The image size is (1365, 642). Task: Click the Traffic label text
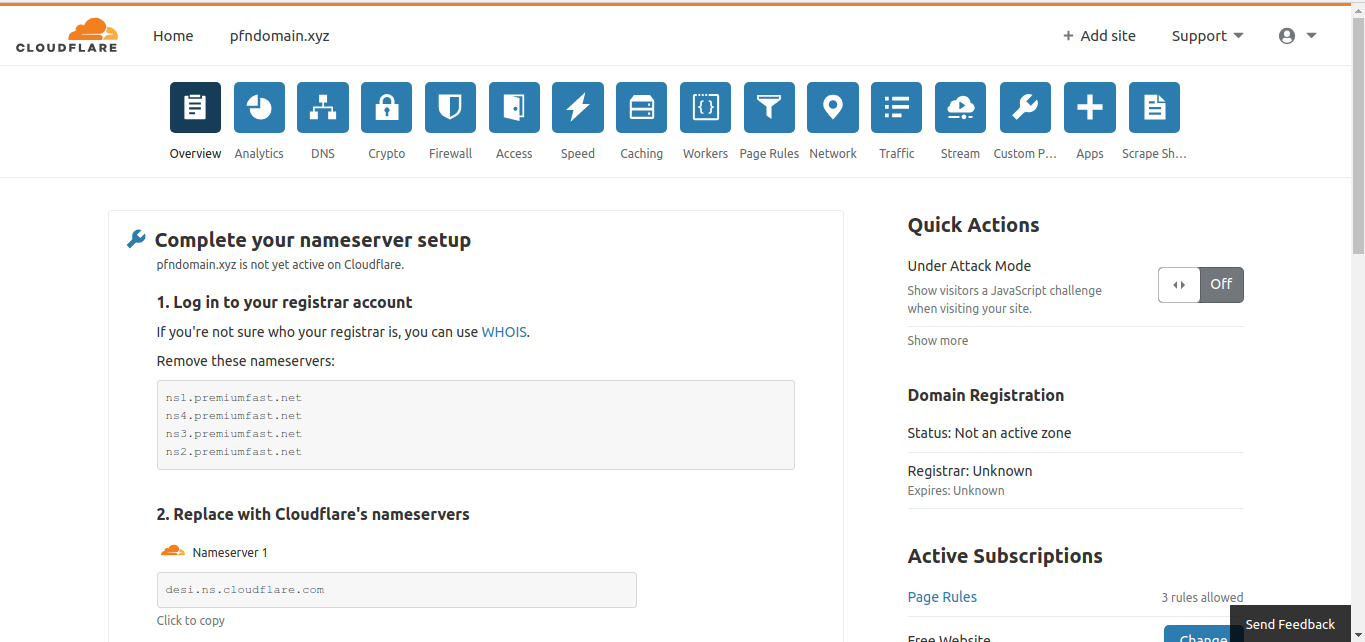pyautogui.click(x=897, y=154)
